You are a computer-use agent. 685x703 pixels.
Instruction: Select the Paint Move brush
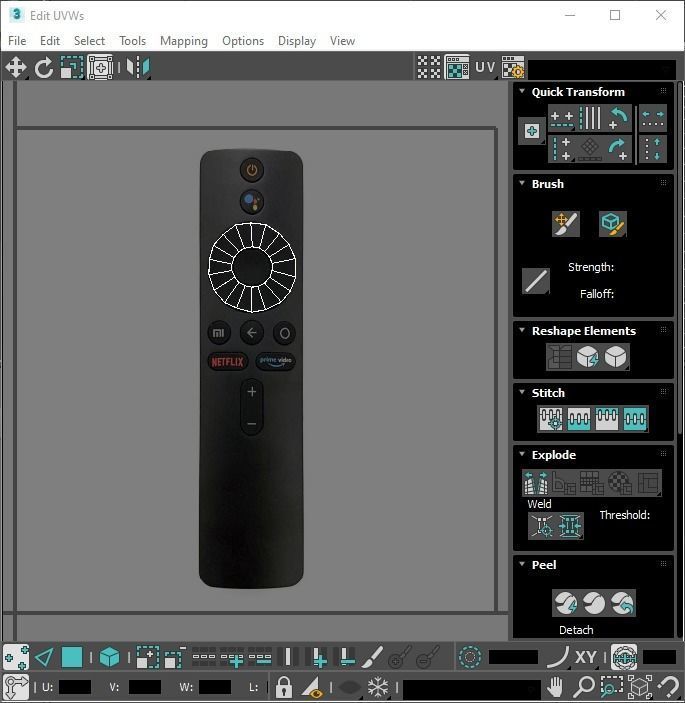point(566,223)
